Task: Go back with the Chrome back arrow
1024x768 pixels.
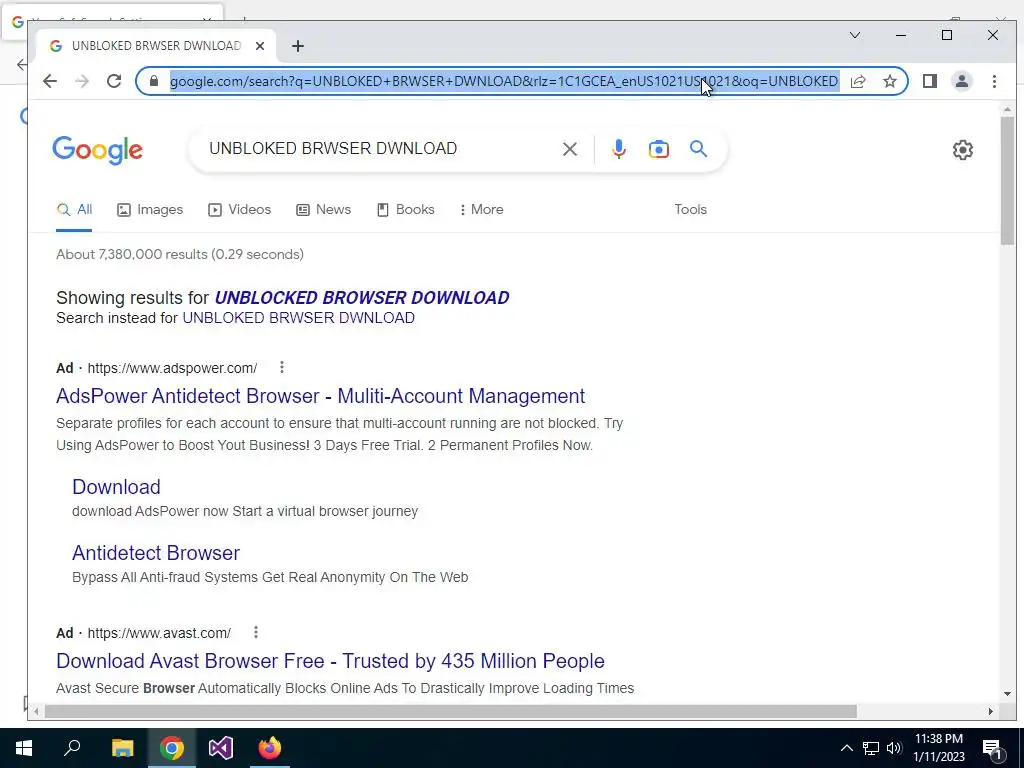Action: 50,81
